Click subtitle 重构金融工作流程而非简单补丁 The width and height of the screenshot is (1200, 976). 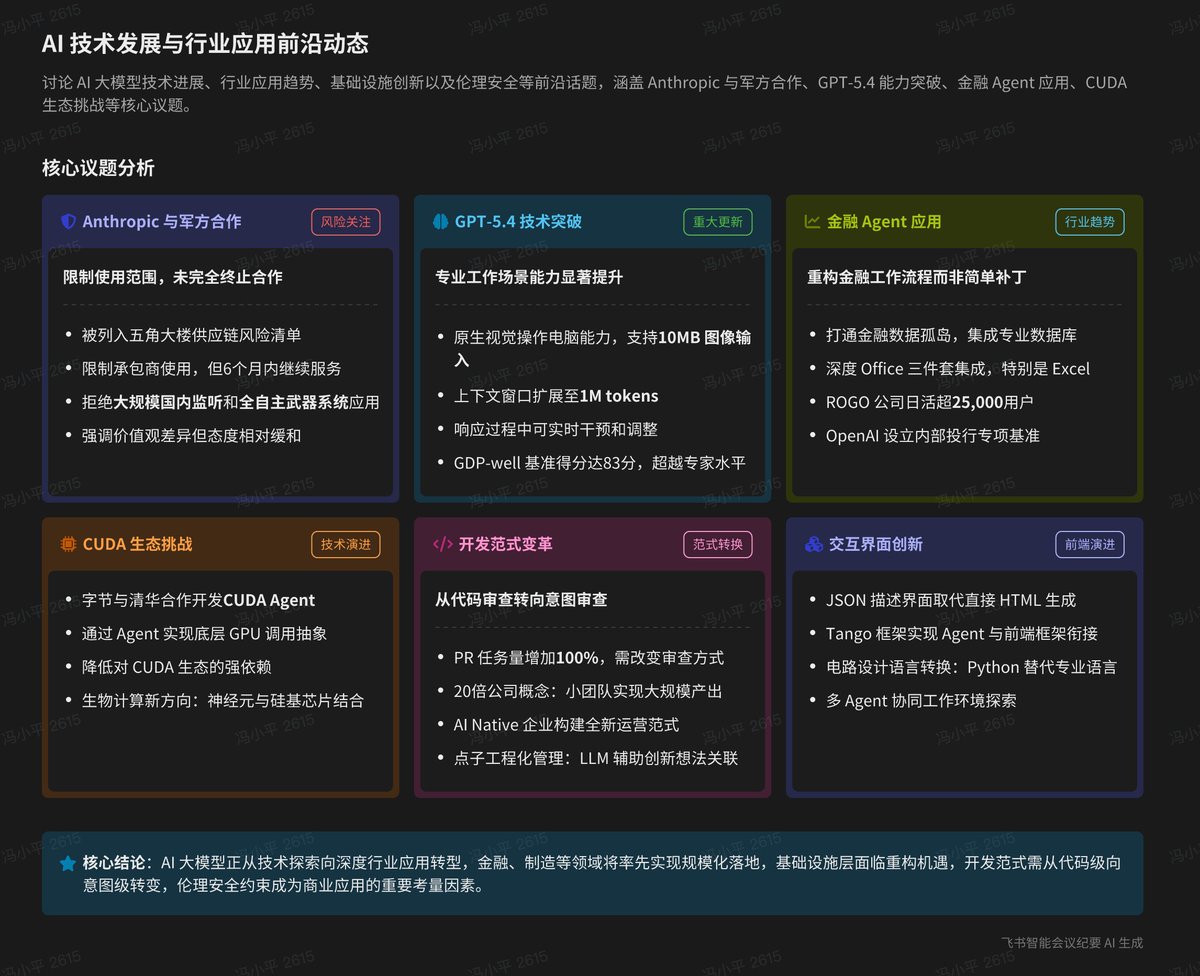pyautogui.click(x=917, y=277)
